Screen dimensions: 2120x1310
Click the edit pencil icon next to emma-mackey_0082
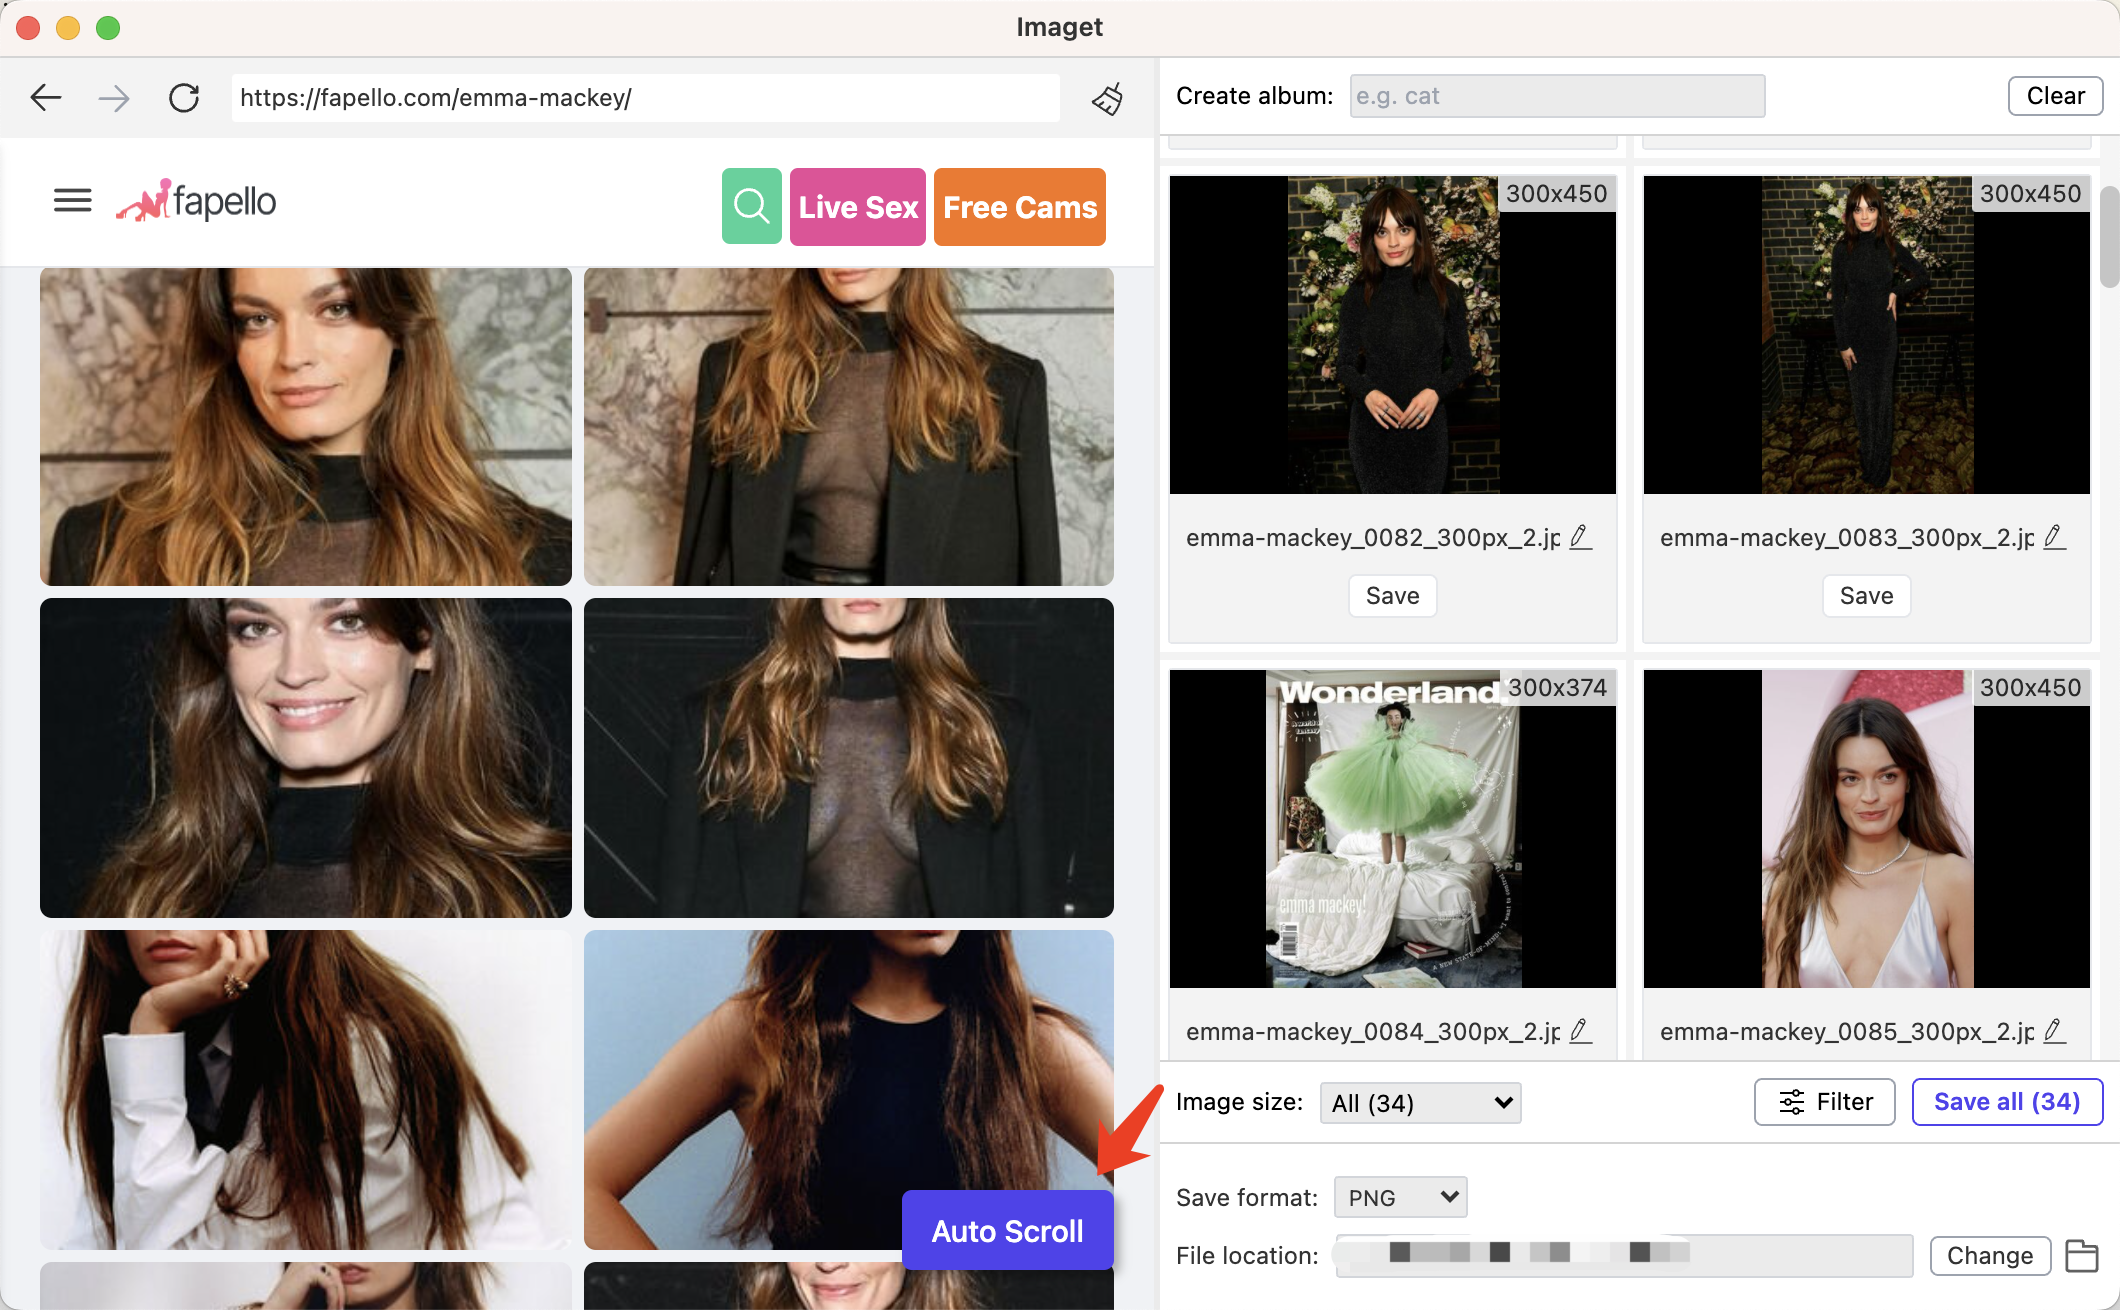(1581, 536)
